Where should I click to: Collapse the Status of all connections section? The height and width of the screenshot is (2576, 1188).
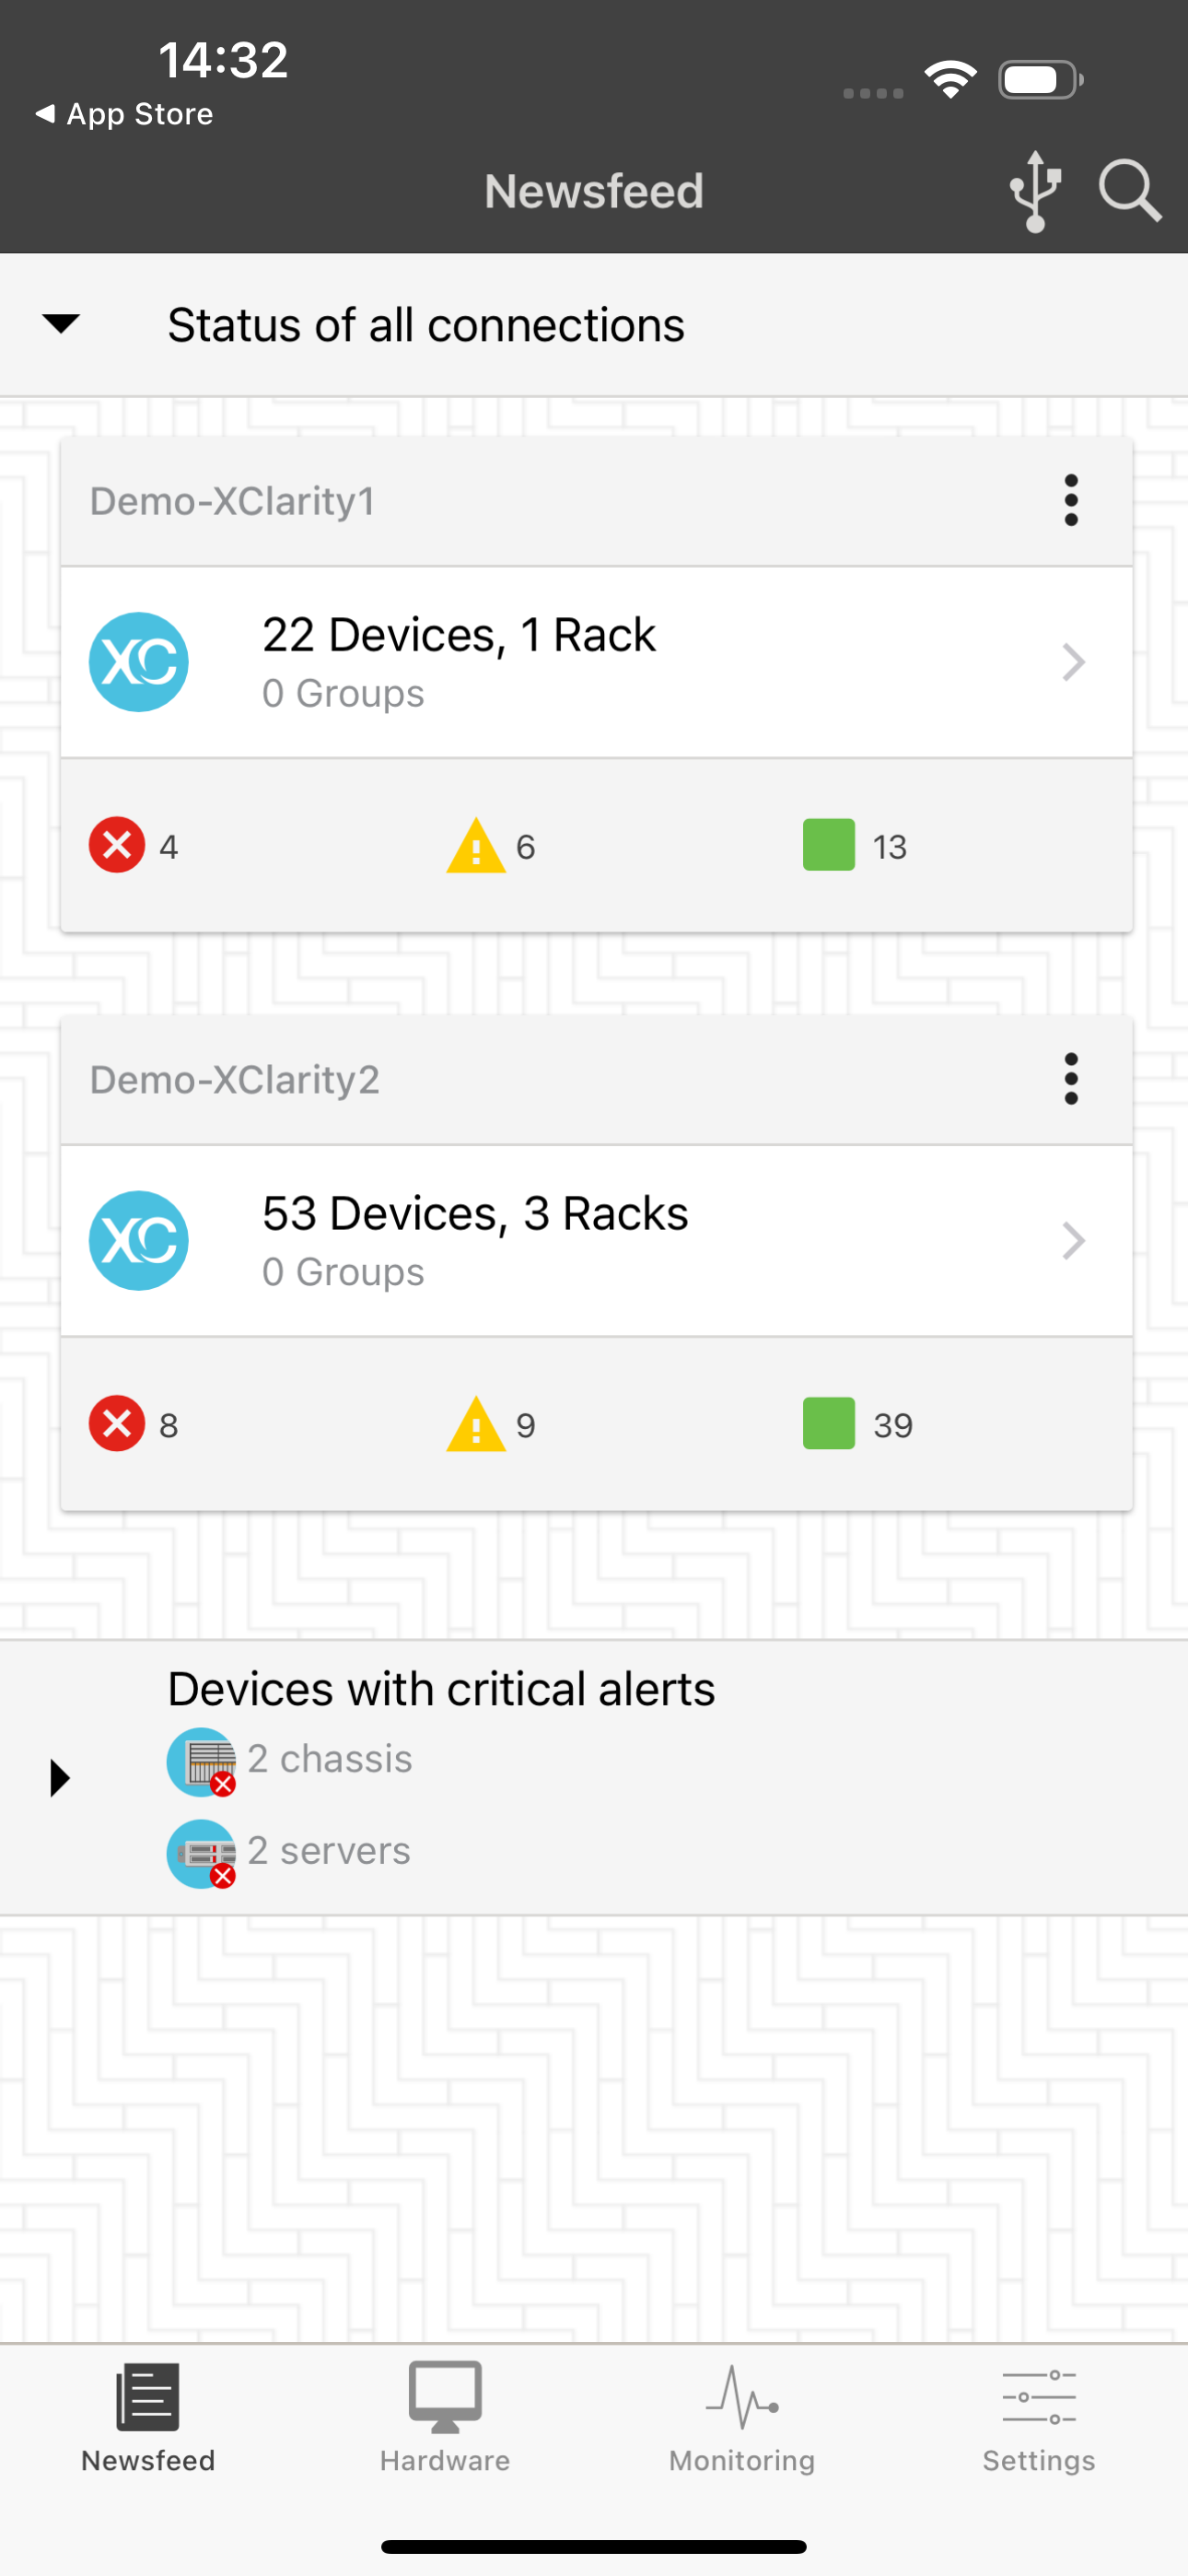[x=61, y=324]
